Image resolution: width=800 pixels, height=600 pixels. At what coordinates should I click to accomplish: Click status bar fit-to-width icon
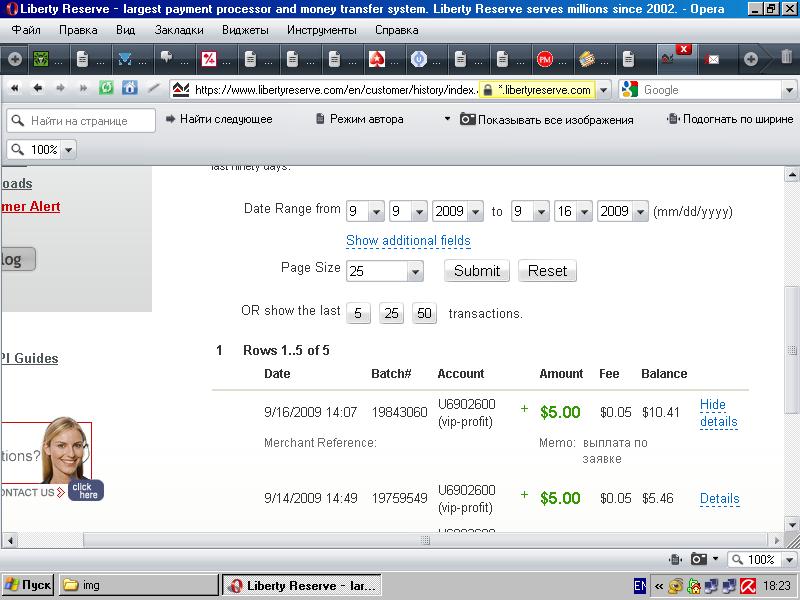point(676,559)
